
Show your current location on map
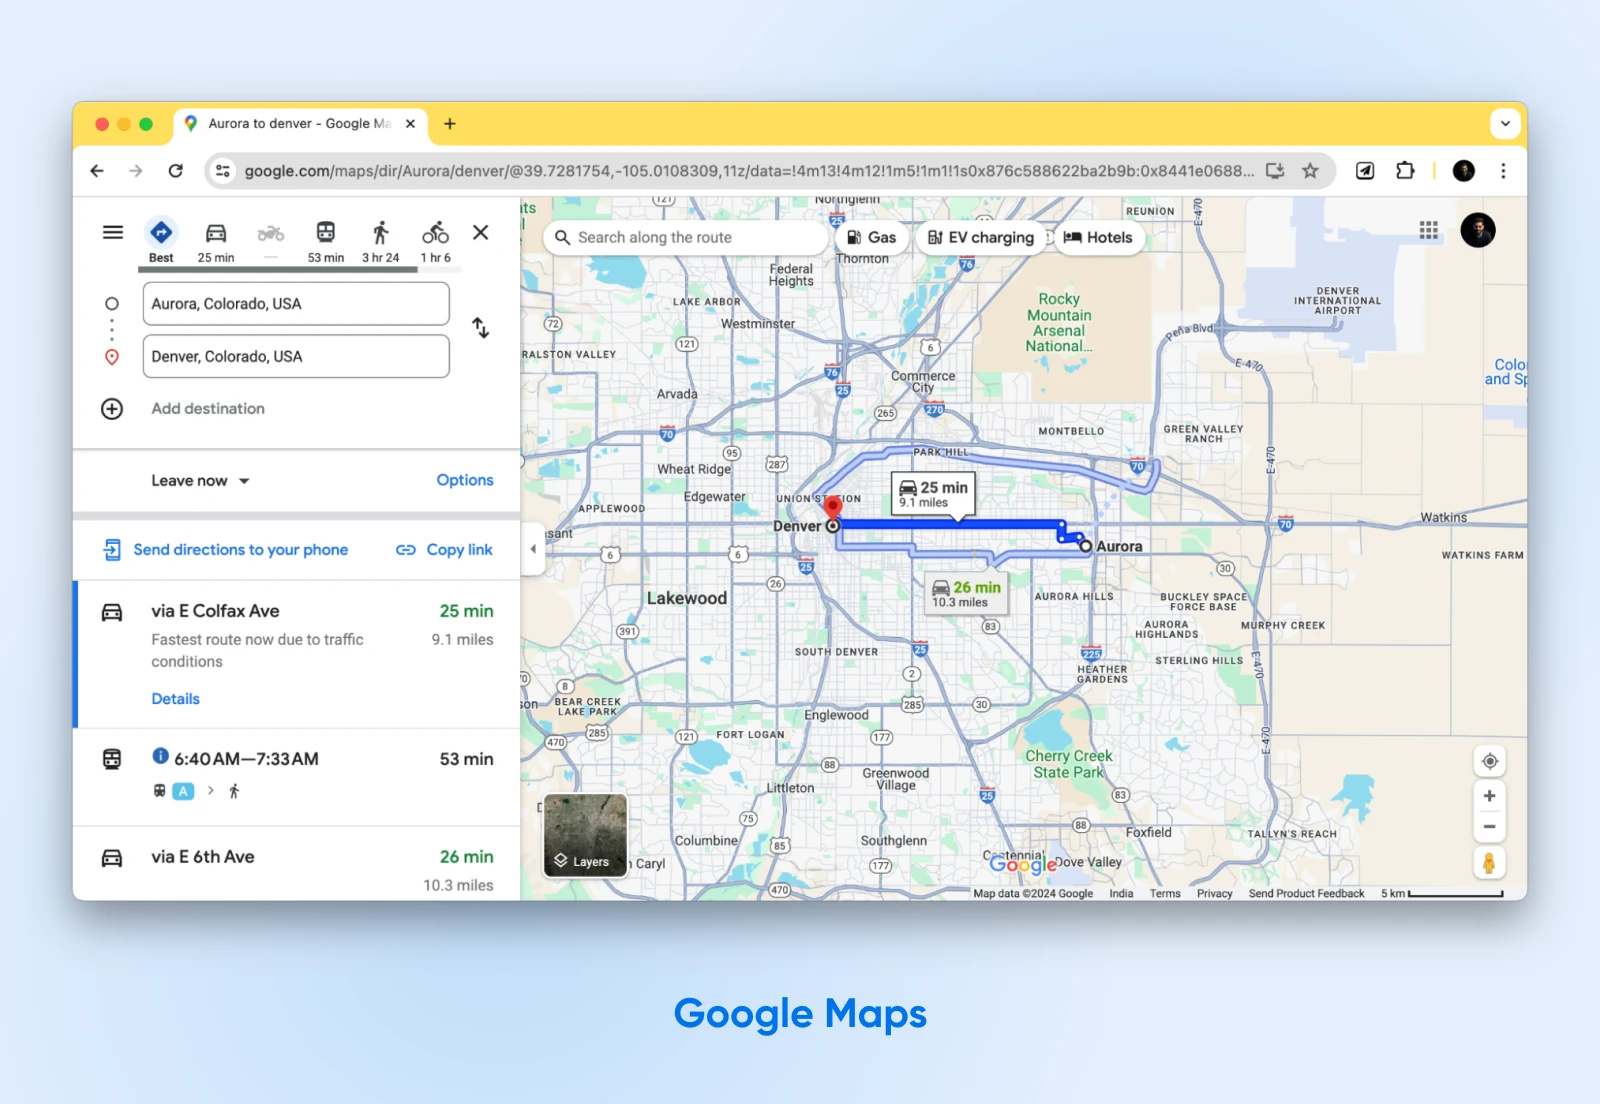coord(1489,762)
